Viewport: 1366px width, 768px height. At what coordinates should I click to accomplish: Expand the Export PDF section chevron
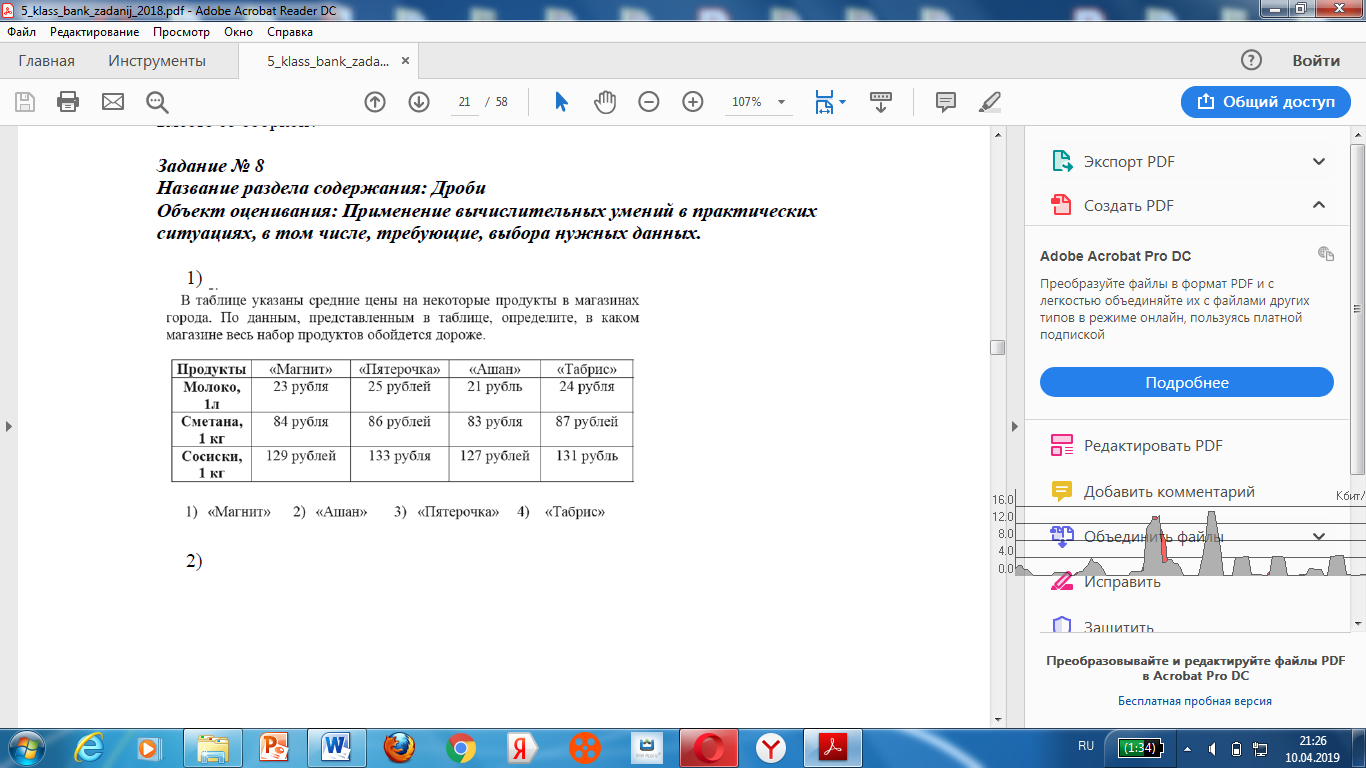point(1319,161)
